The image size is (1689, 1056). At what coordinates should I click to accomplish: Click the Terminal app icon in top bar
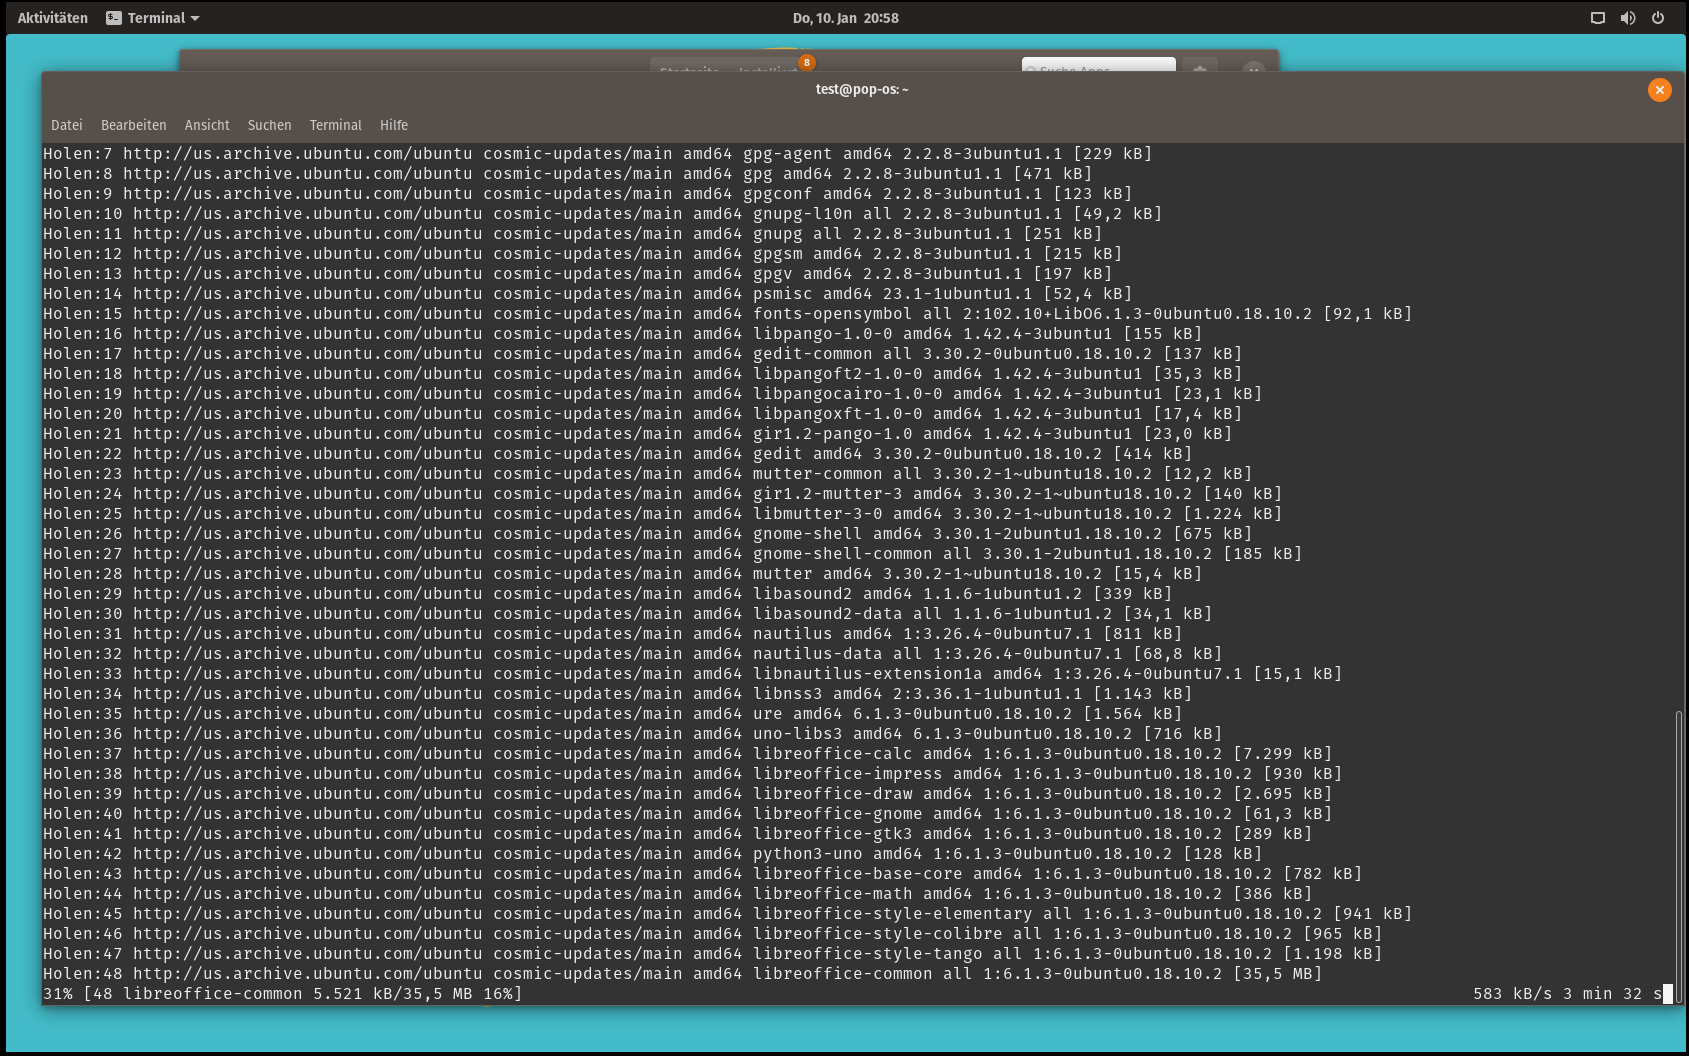pyautogui.click(x=114, y=18)
